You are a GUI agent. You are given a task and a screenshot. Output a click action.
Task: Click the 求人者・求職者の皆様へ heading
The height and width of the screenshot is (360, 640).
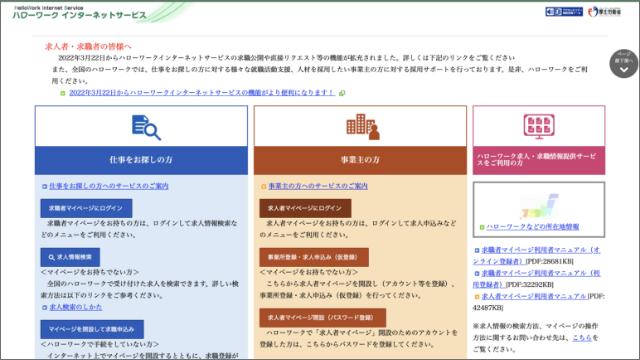pos(88,47)
